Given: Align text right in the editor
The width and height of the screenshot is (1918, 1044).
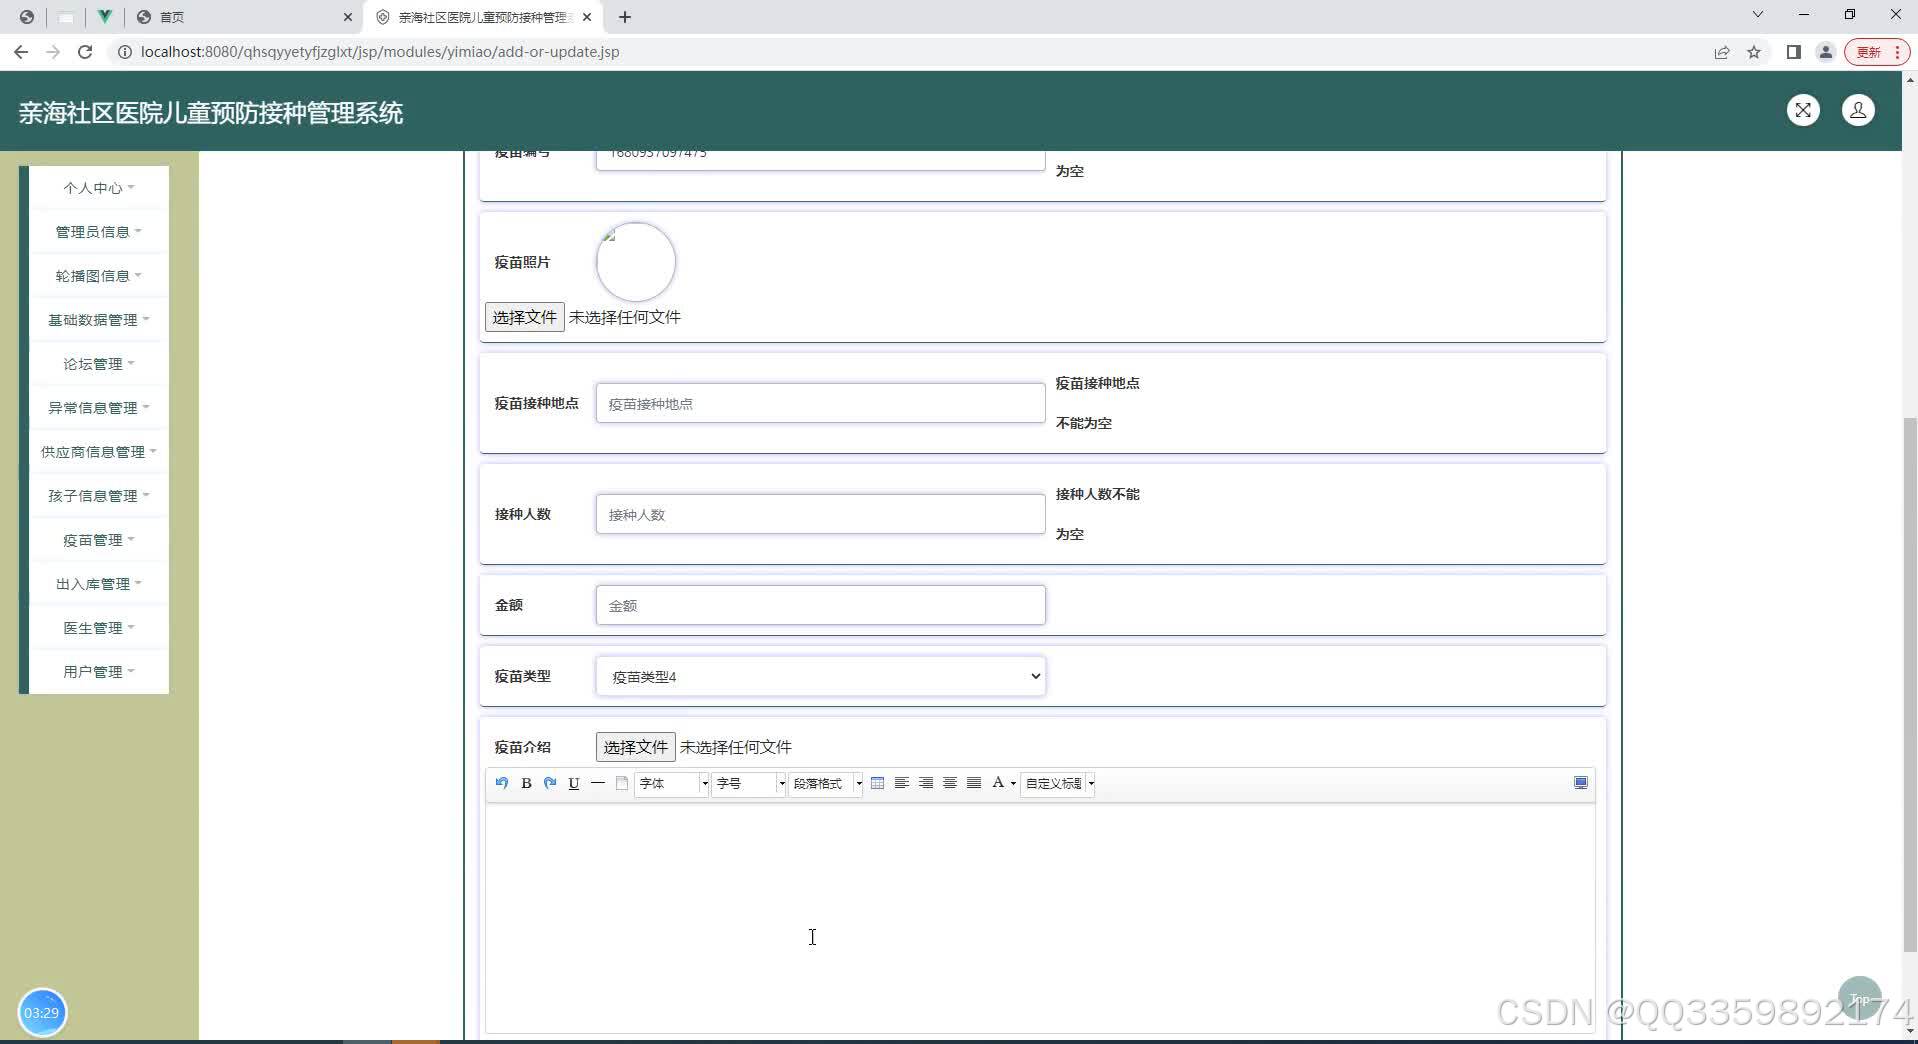Looking at the screenshot, I should click(x=926, y=783).
